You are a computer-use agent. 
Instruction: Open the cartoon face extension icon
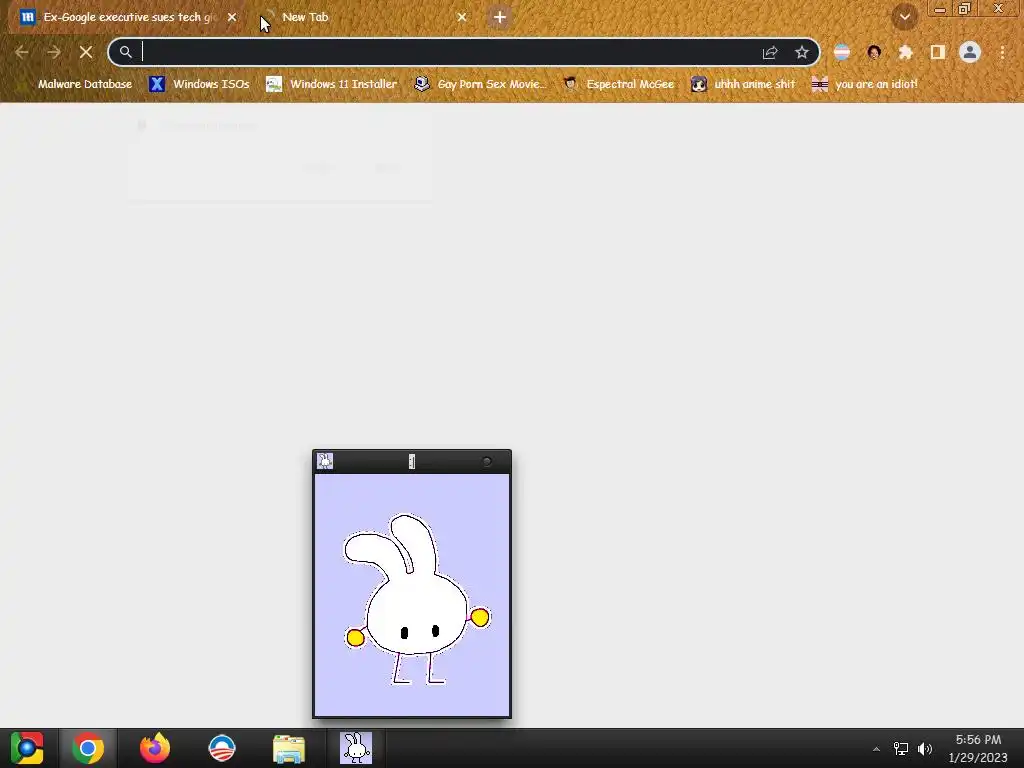point(874,52)
